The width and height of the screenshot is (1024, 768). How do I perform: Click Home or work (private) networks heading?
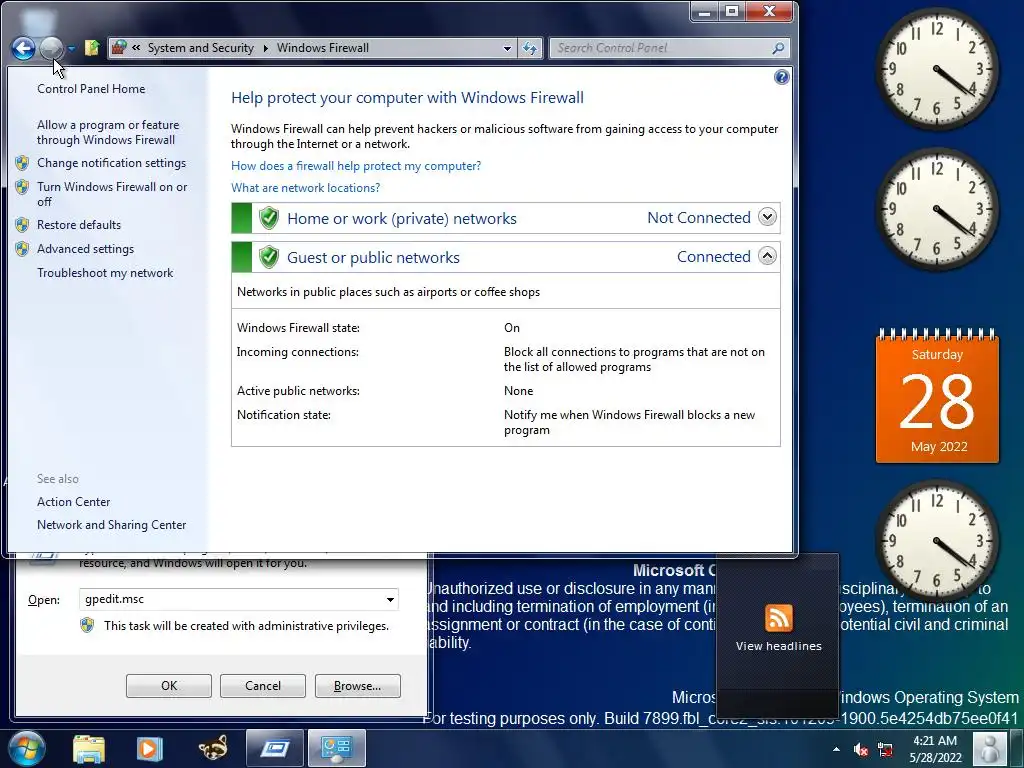click(x=402, y=218)
